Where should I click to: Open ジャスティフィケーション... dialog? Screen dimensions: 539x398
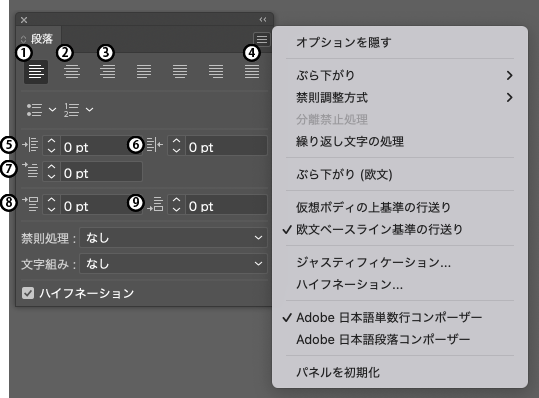400,263
